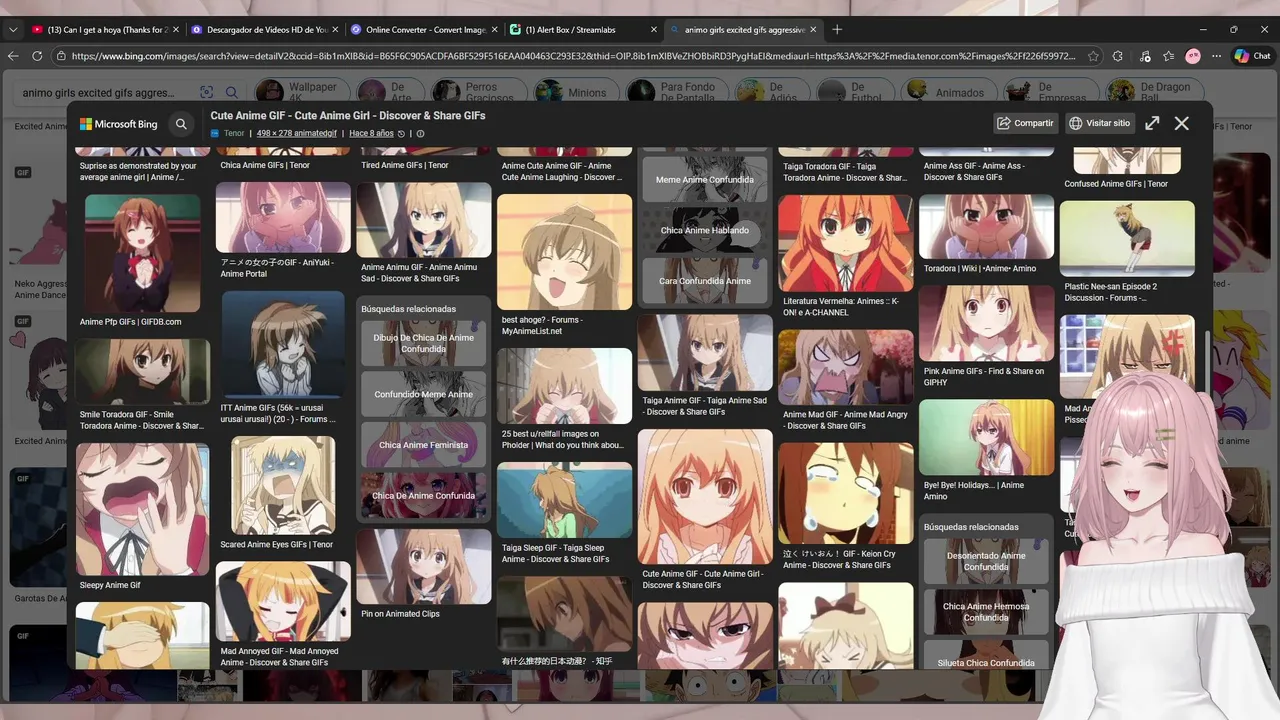Open the media control music icon in the toolbar

pyautogui.click(x=1144, y=56)
